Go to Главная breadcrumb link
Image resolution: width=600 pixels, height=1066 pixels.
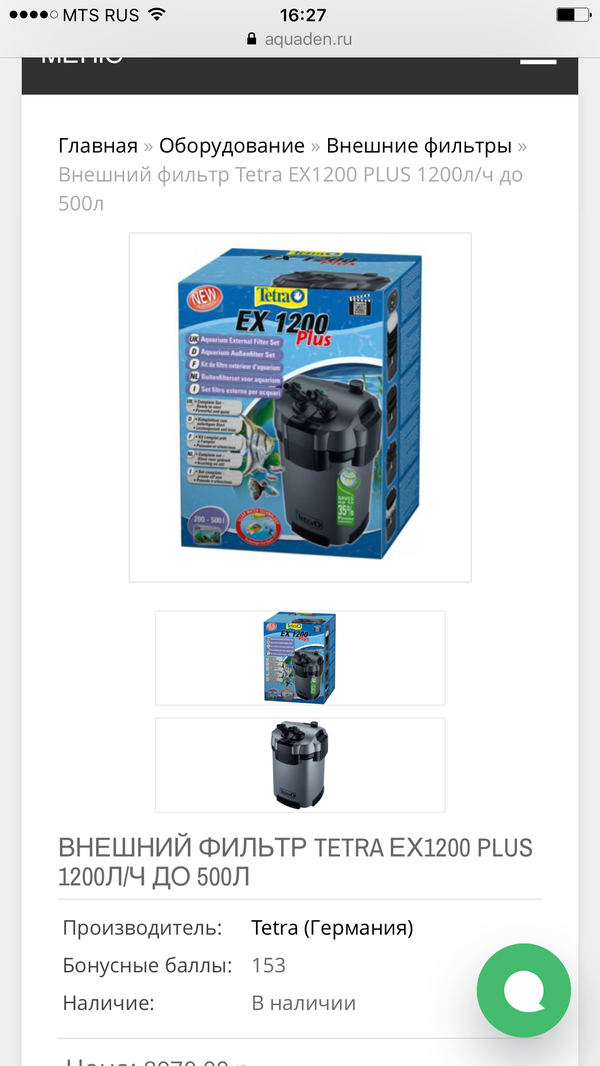pos(98,145)
